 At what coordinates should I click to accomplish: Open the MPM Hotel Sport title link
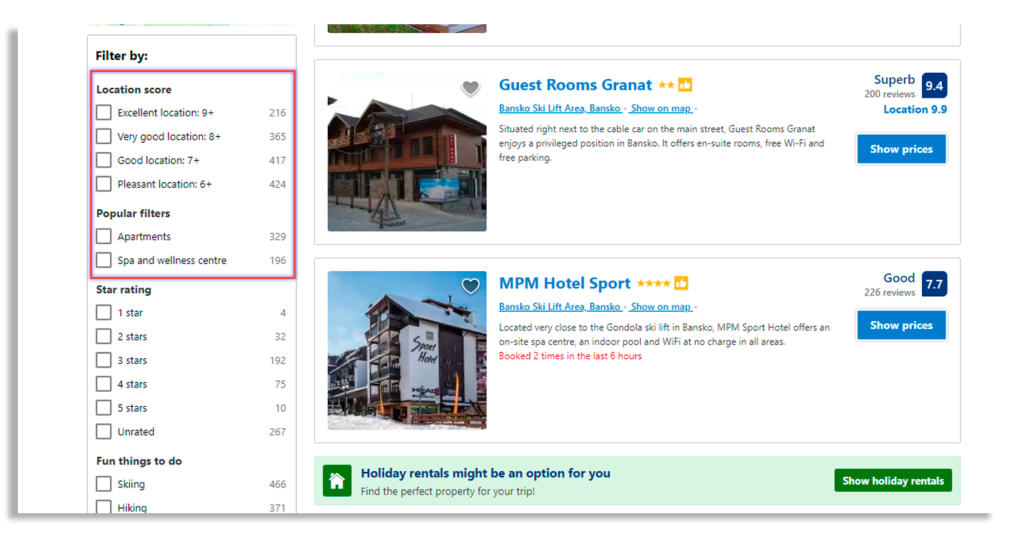tap(565, 284)
